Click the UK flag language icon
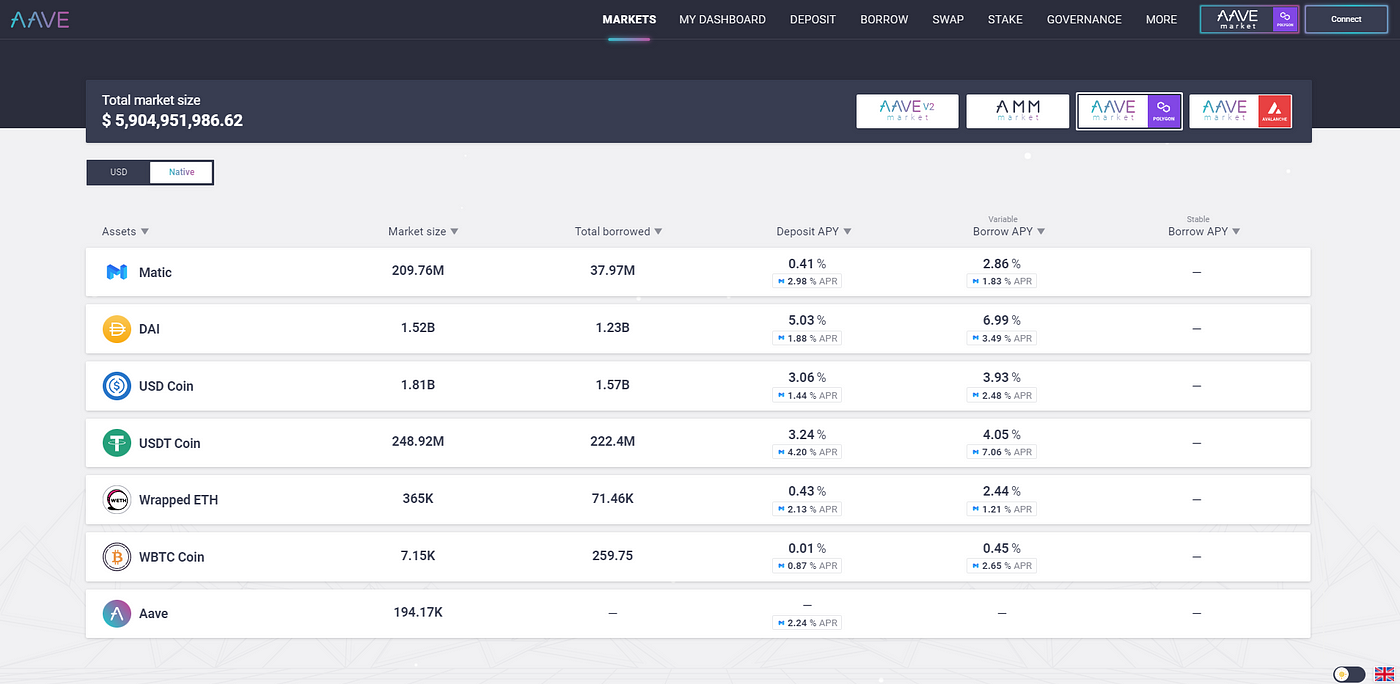The image size is (1400, 684). (x=1384, y=674)
